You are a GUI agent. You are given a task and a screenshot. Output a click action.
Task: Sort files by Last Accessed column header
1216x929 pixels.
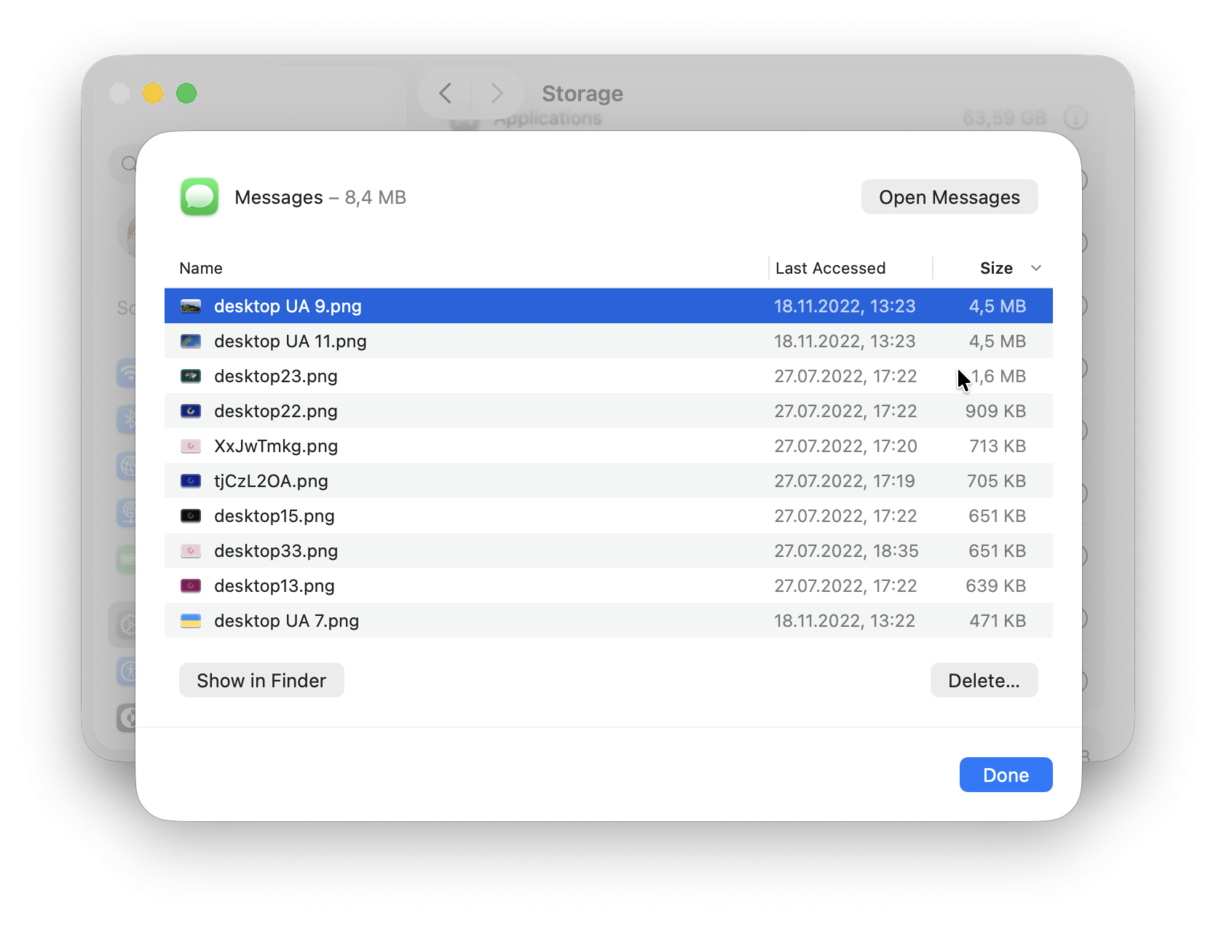pos(830,268)
